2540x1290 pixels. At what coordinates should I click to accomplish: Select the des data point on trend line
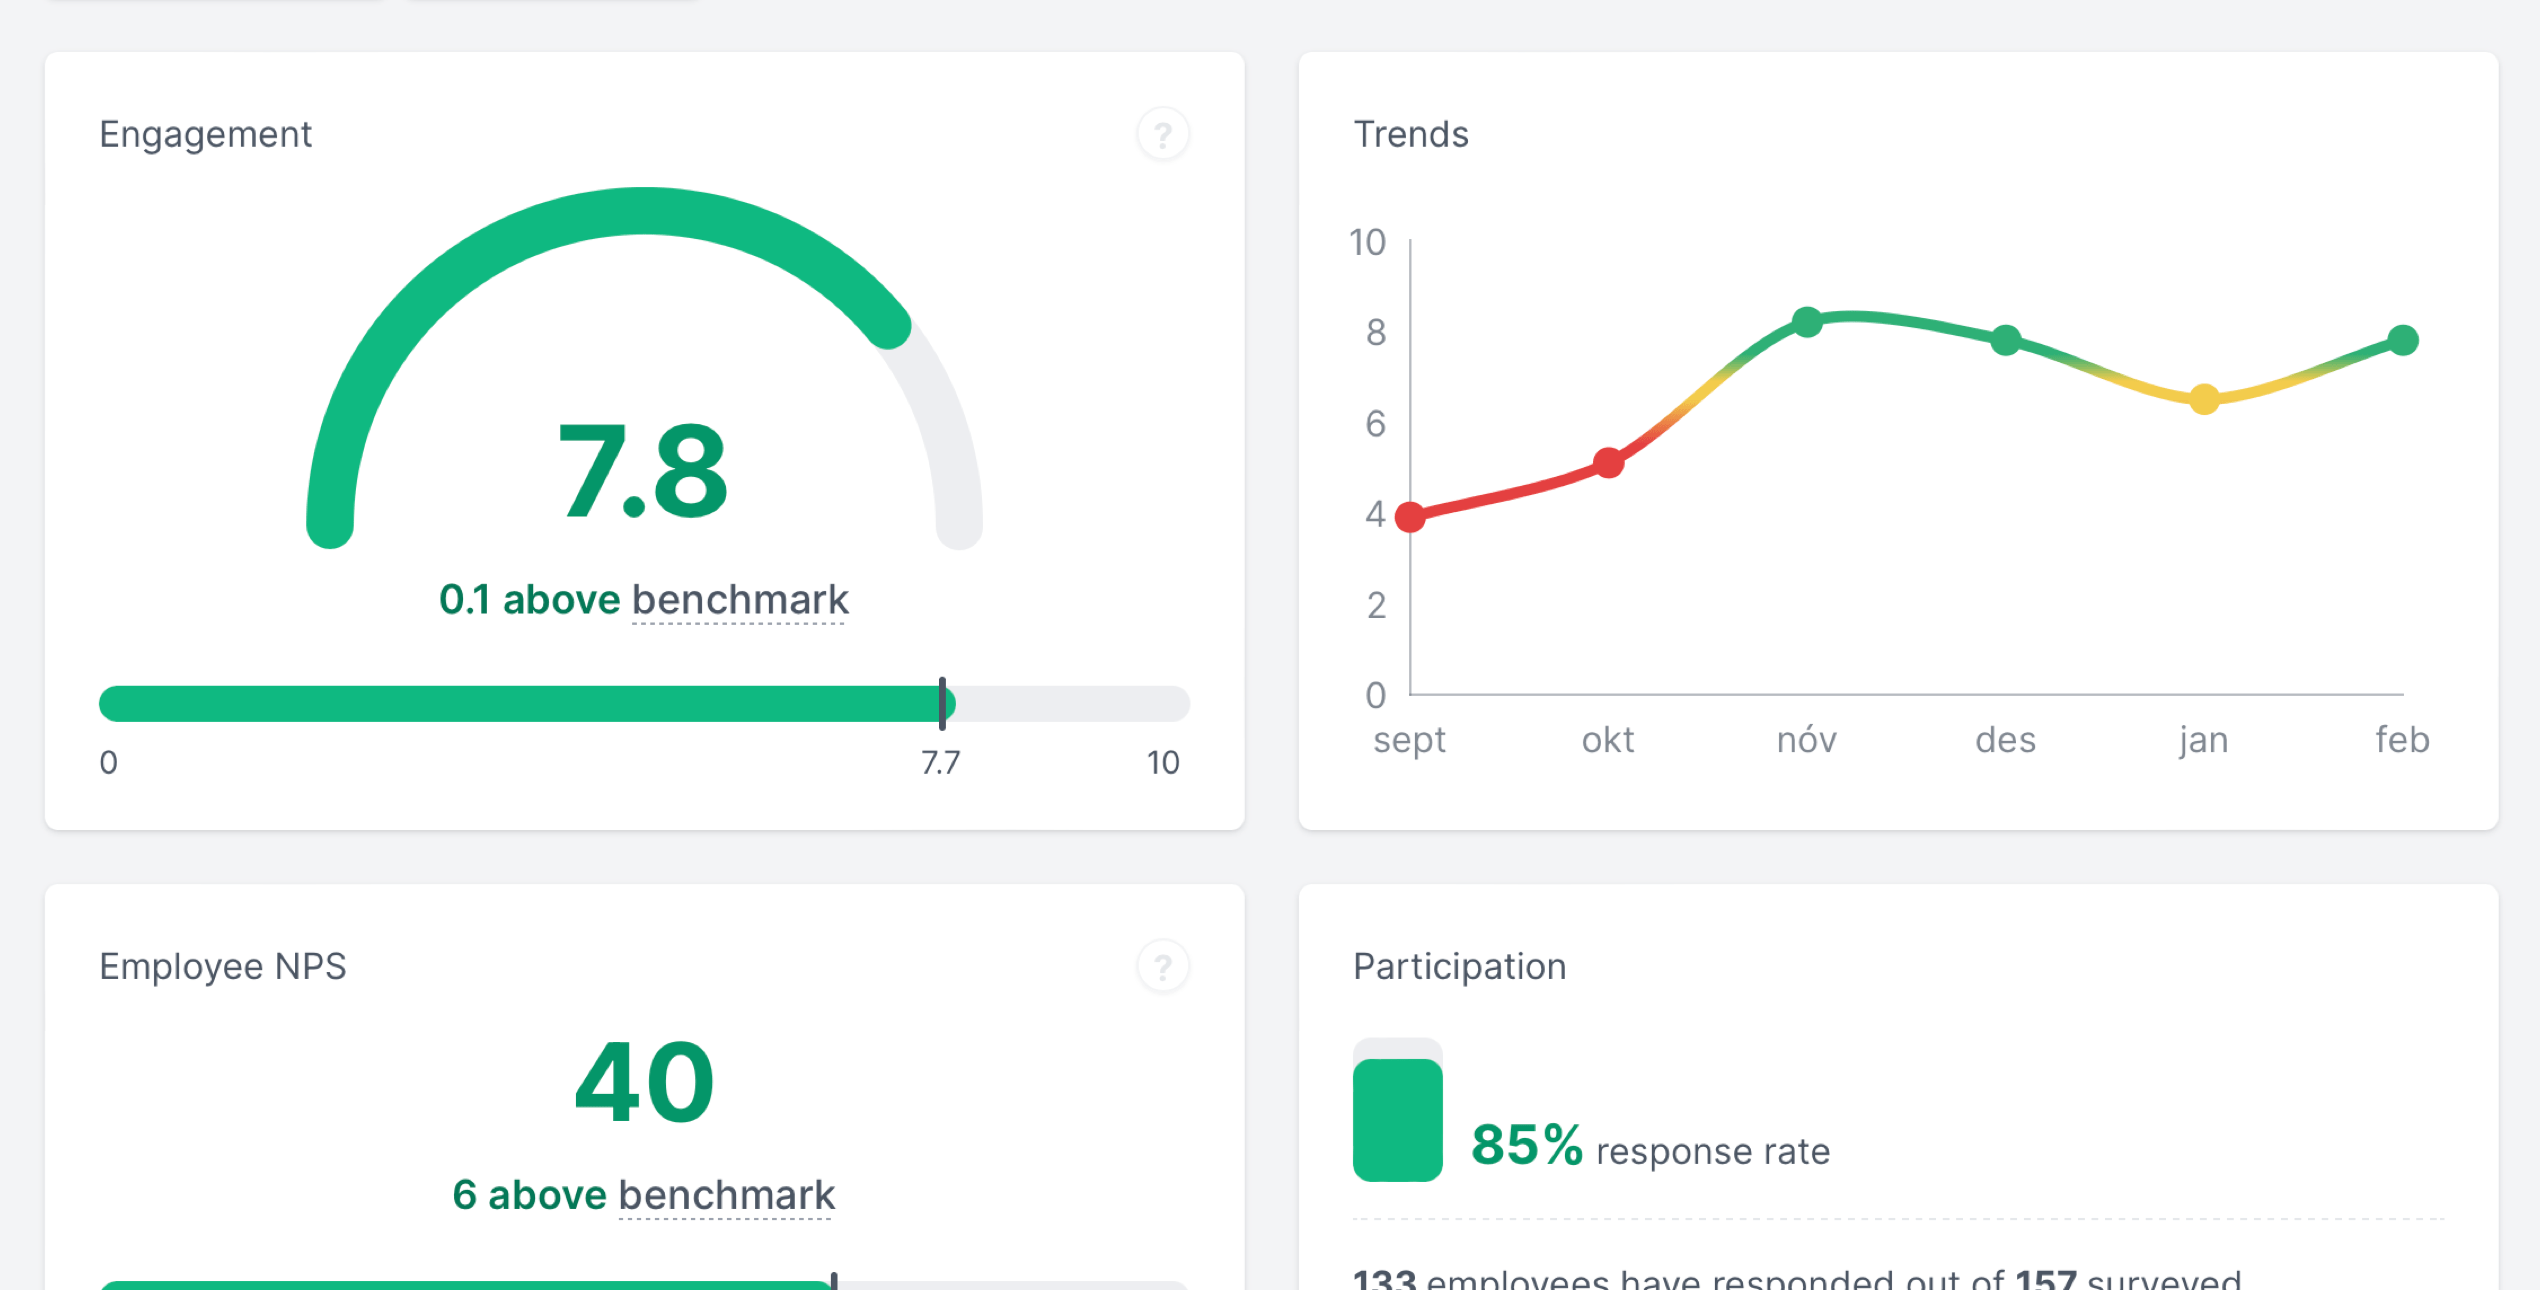[2005, 340]
